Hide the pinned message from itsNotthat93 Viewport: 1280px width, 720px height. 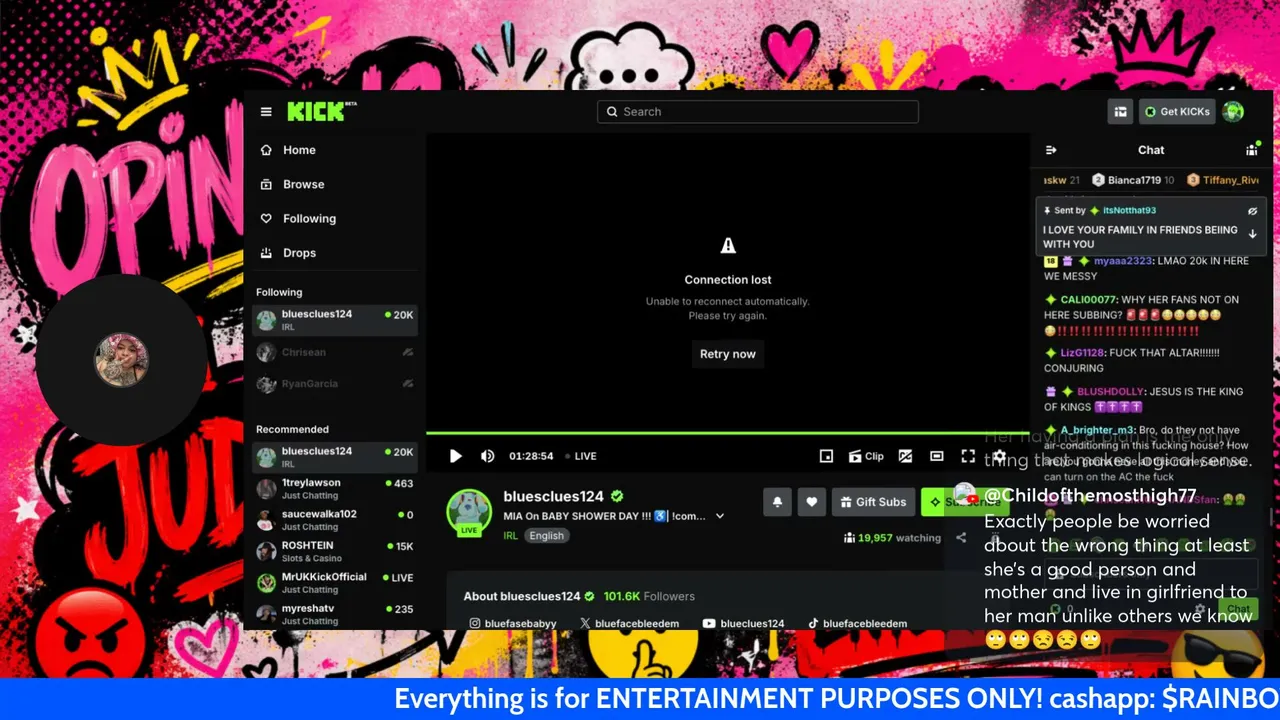tap(1252, 211)
